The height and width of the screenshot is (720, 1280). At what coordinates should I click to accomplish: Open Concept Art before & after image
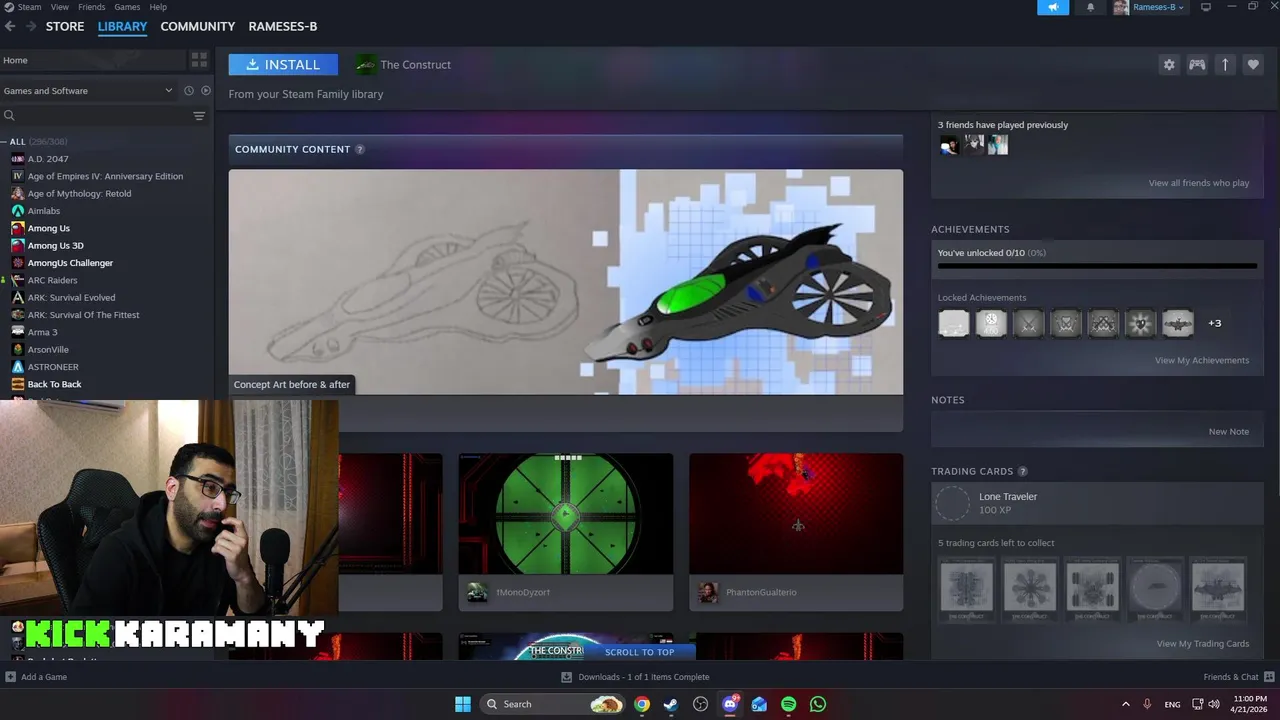566,282
